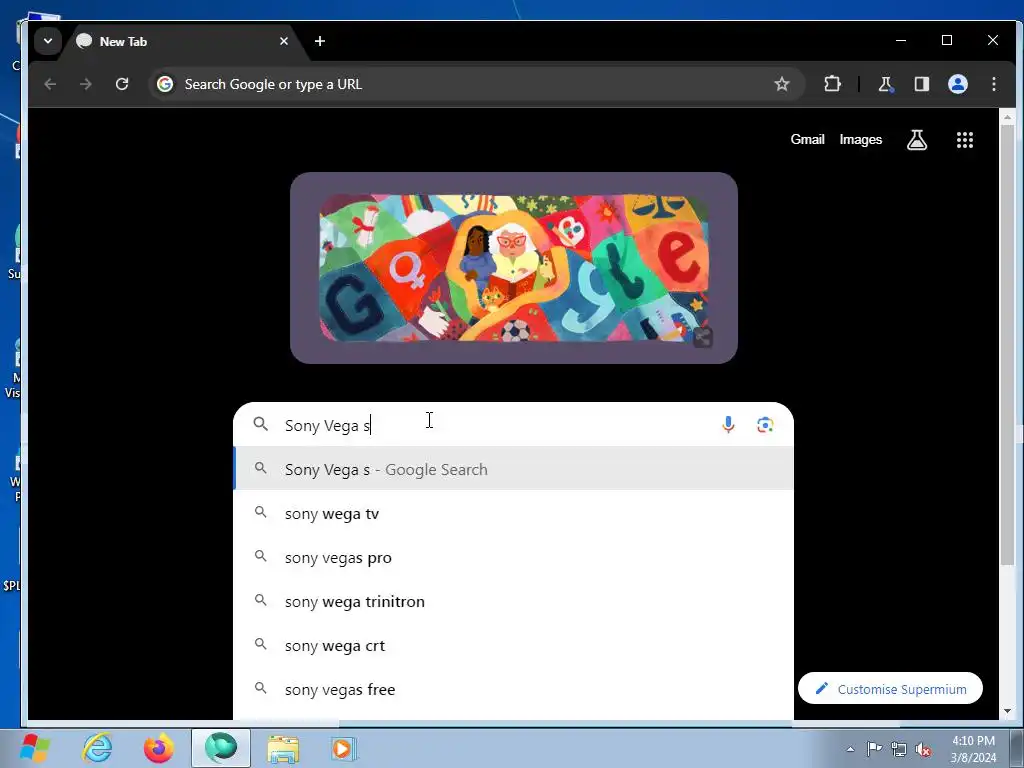The width and height of the screenshot is (1024, 768).
Task: Choose suggestion 'sony wega tv'
Action: [x=514, y=513]
